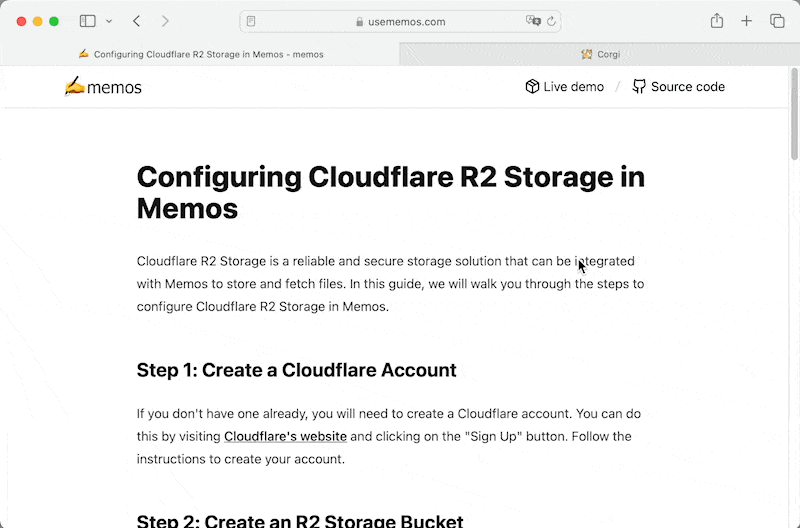Open the Source code link
The image size is (800, 528).
(679, 87)
